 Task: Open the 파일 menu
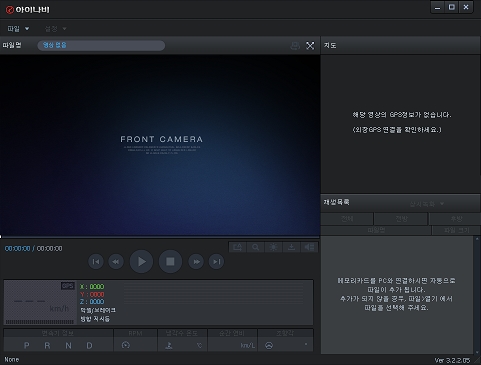tap(18, 29)
